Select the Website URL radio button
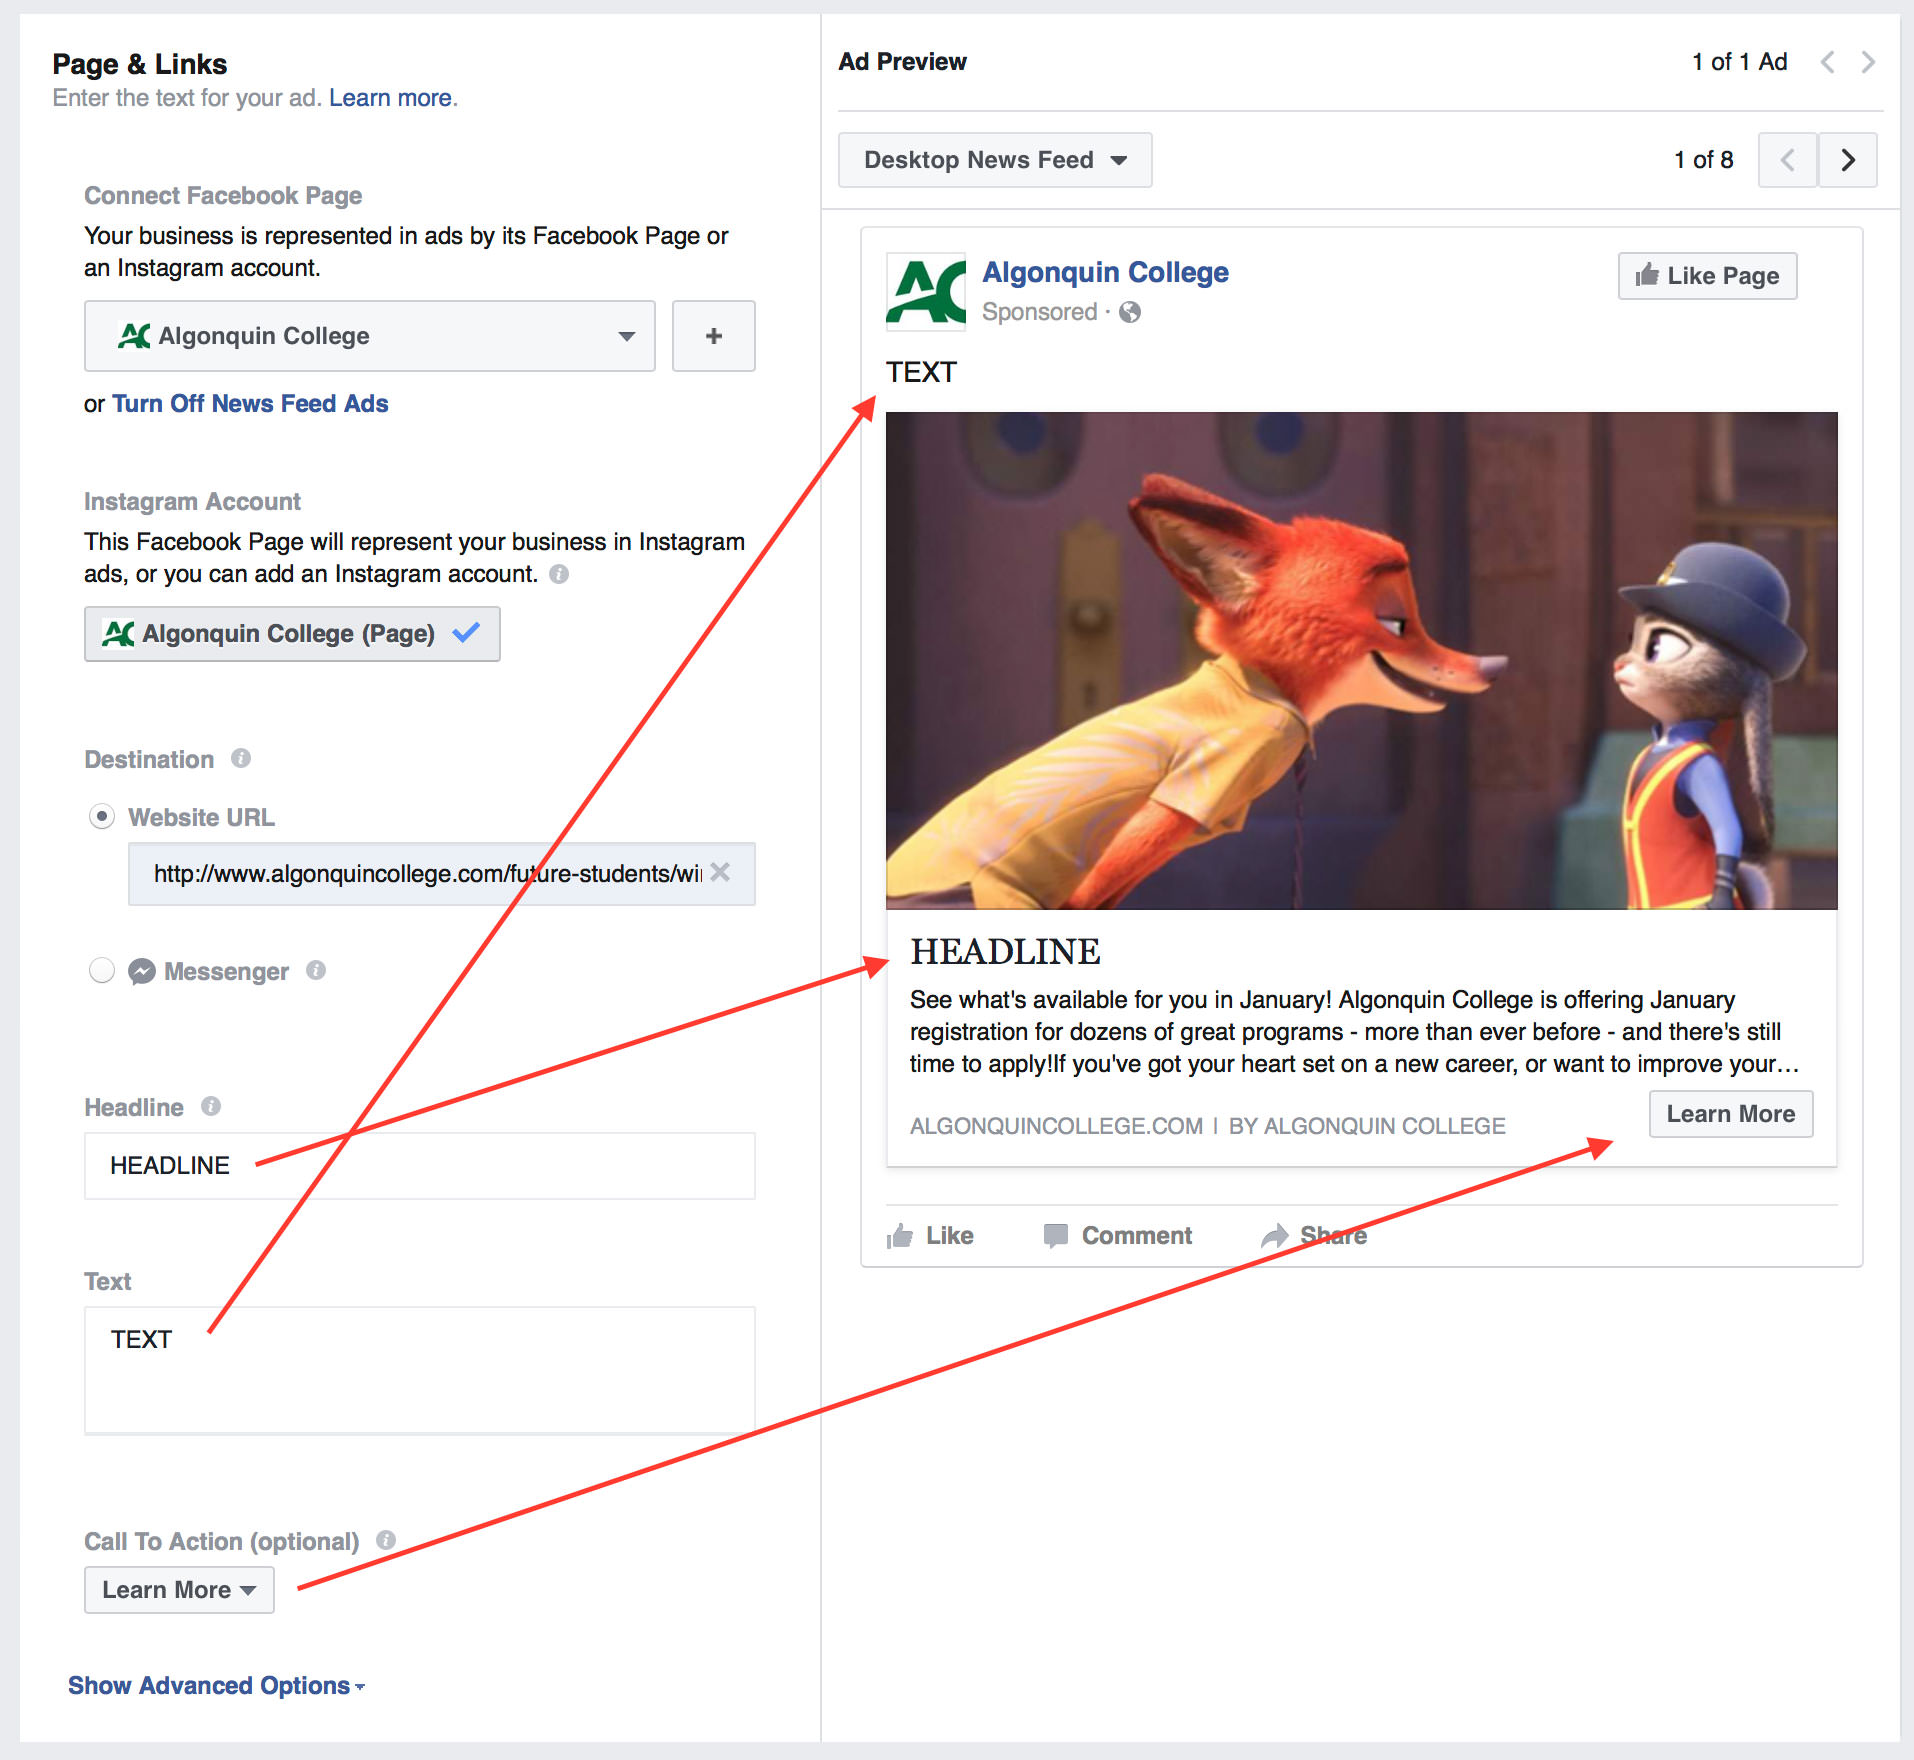This screenshot has height=1760, width=1914. point(102,816)
